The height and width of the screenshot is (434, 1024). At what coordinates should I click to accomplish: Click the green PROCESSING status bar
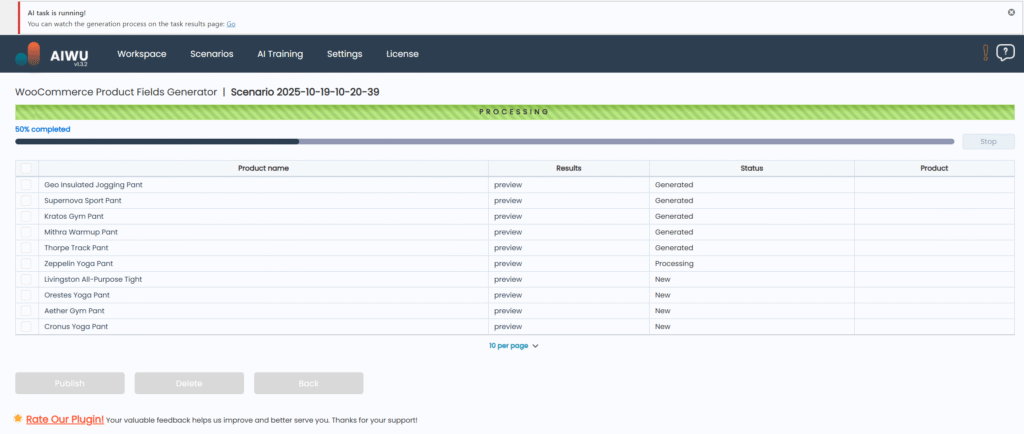tap(515, 112)
